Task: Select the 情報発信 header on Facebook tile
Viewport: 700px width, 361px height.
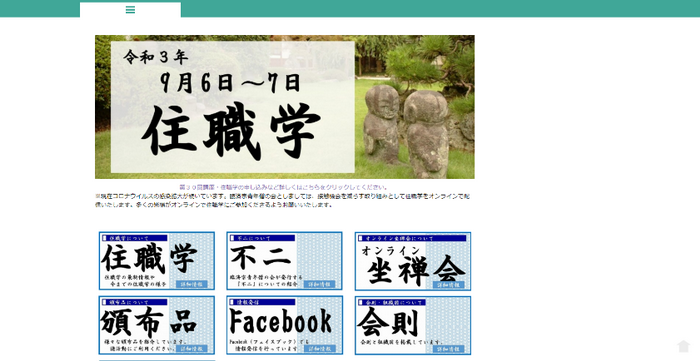Action: [262, 302]
